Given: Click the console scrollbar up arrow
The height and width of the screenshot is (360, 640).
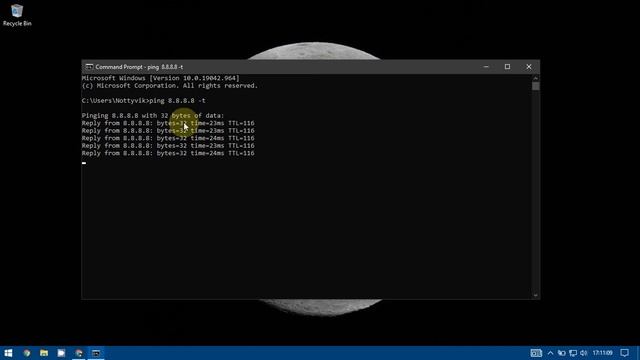Looking at the screenshot, I should point(536,78).
